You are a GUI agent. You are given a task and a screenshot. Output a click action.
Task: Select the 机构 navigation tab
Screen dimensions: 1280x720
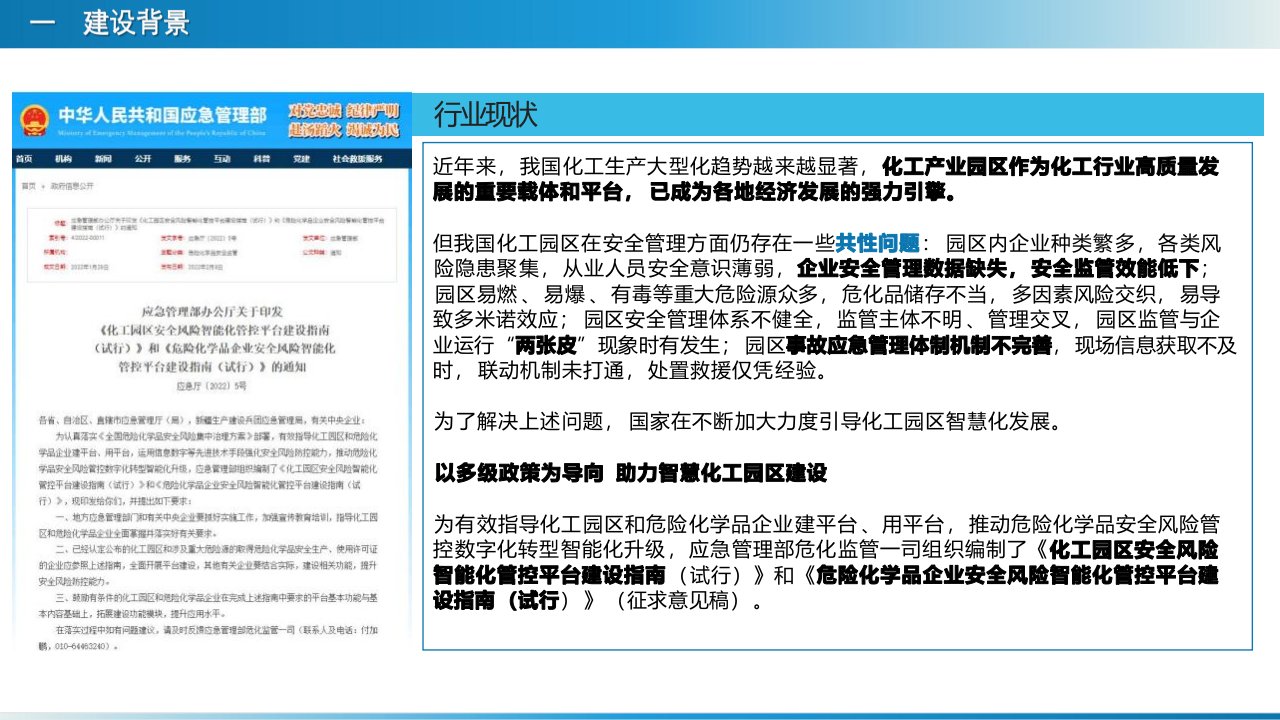point(63,159)
